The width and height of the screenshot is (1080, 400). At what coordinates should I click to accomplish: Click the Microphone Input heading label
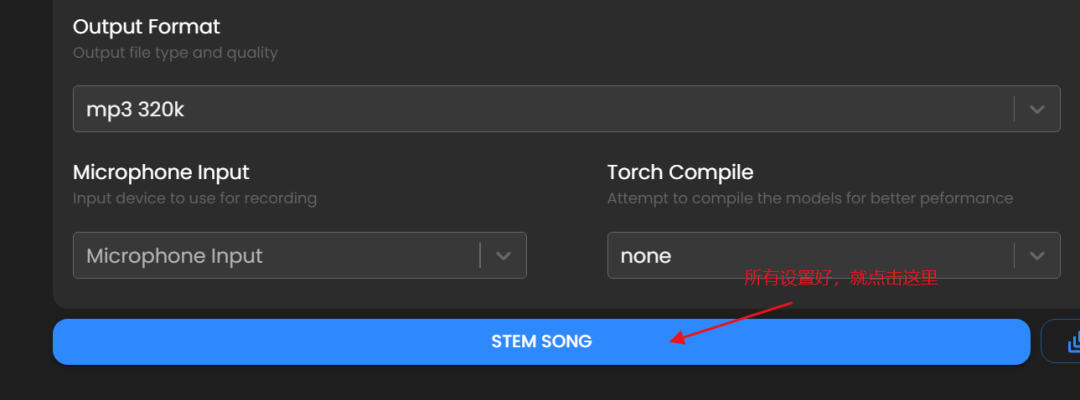coord(161,172)
